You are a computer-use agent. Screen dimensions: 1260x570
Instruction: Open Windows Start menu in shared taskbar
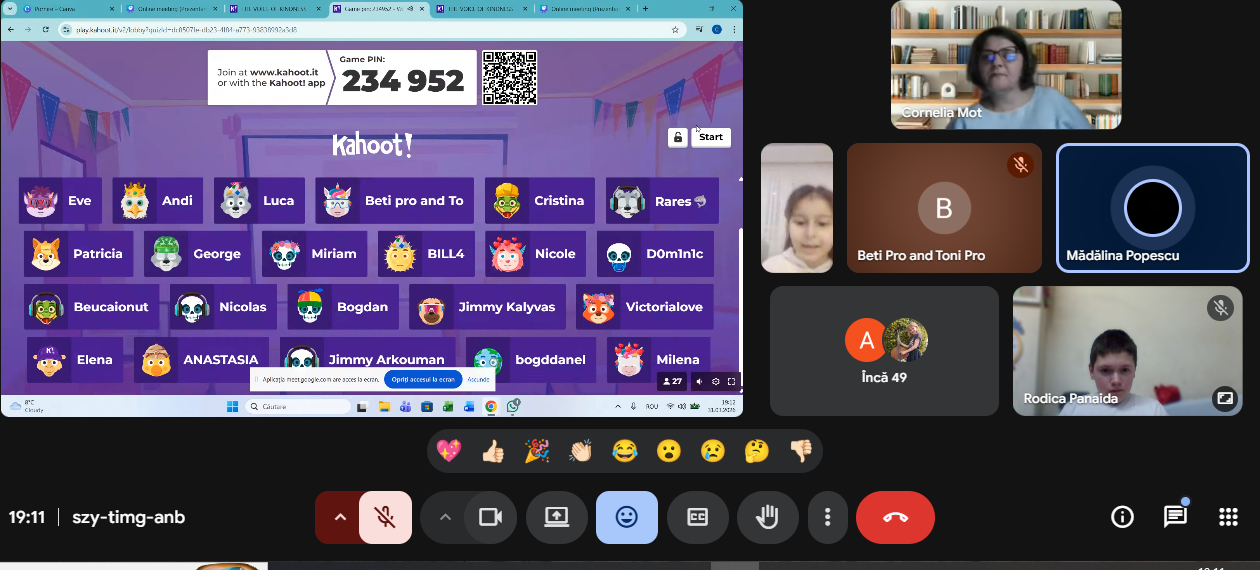pyautogui.click(x=233, y=406)
